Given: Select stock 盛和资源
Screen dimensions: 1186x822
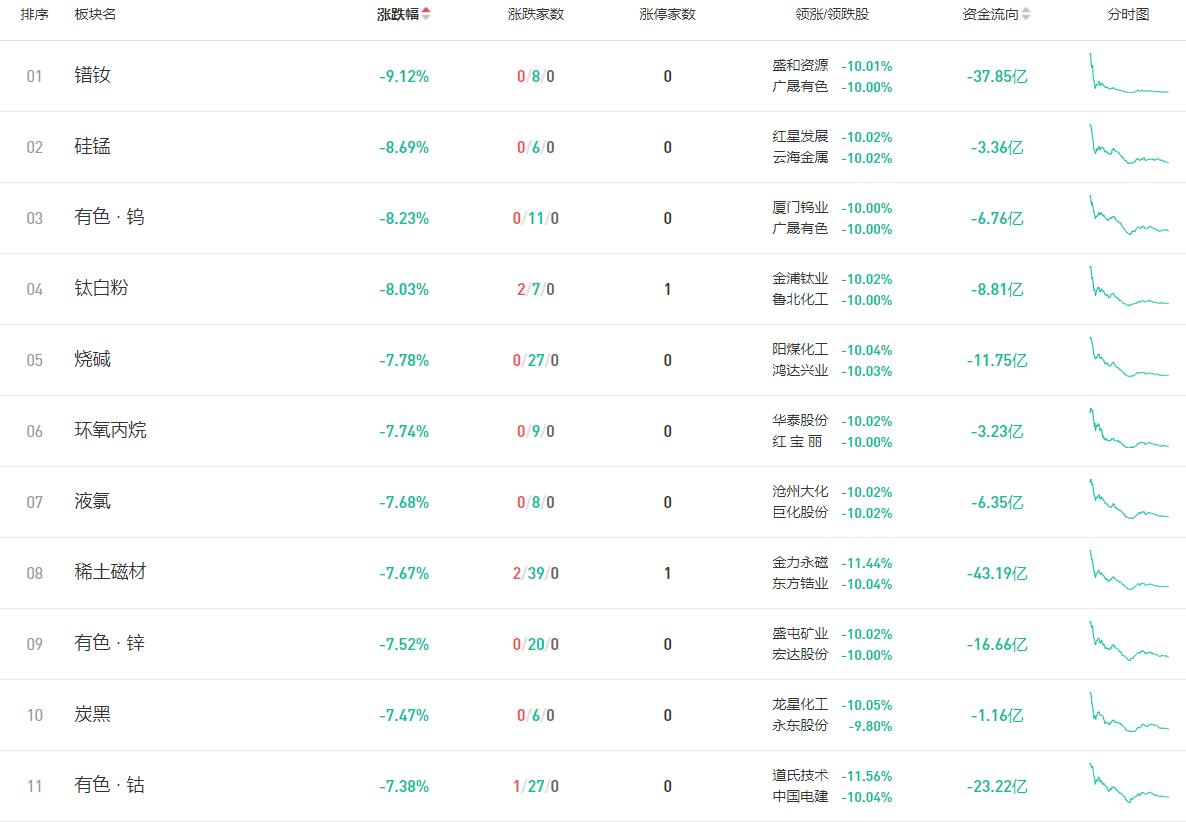Looking at the screenshot, I should [x=800, y=66].
